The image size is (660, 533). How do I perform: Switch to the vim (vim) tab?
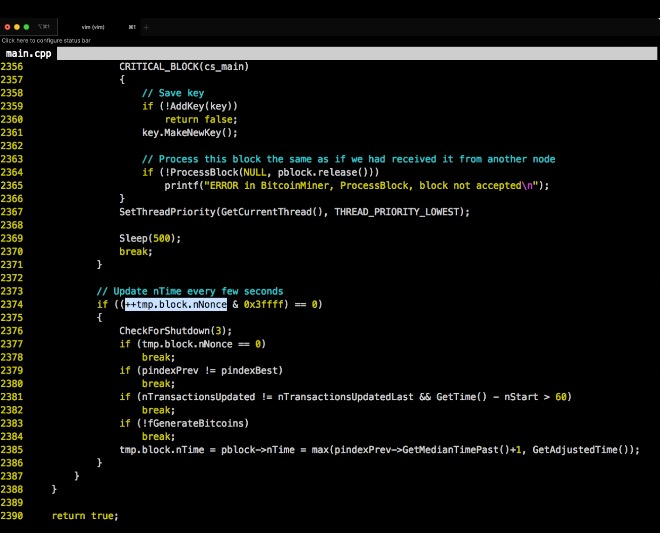pyautogui.click(x=93, y=26)
